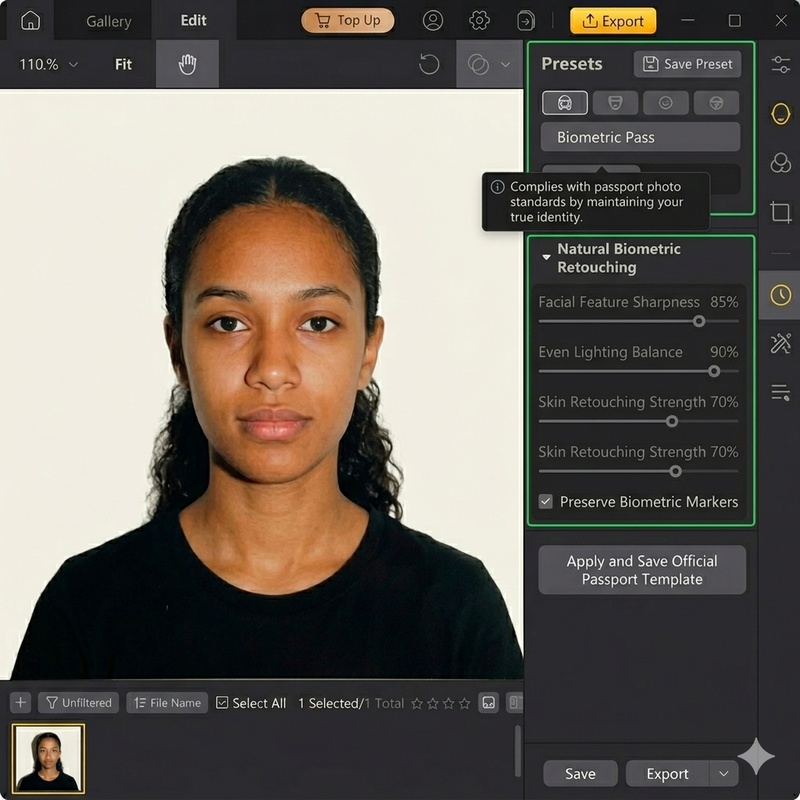The image size is (800, 800).
Task: Enable Preserve Biometric Markers checkbox
Action: 547,502
